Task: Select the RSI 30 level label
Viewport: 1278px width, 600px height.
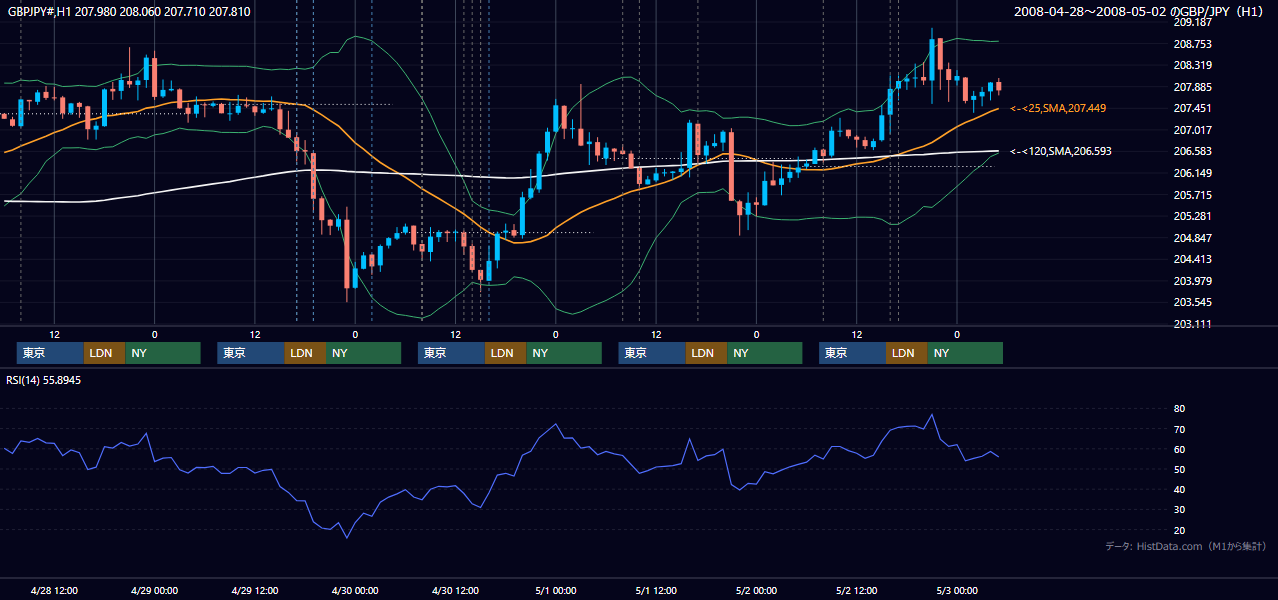Action: (x=1179, y=509)
